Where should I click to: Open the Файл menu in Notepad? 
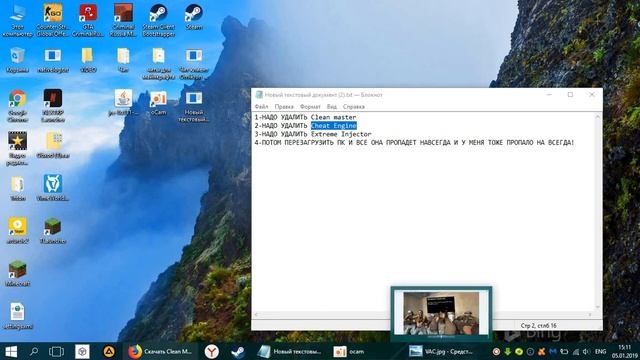pyautogui.click(x=261, y=107)
